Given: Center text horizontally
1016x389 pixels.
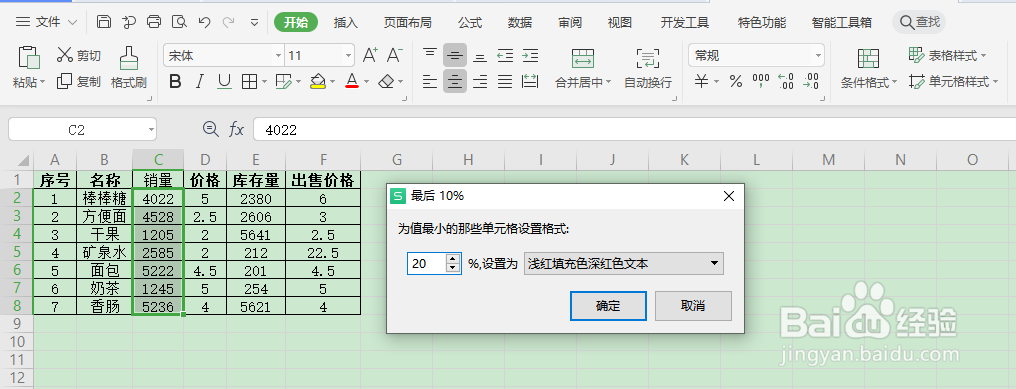Looking at the screenshot, I should pos(455,82).
